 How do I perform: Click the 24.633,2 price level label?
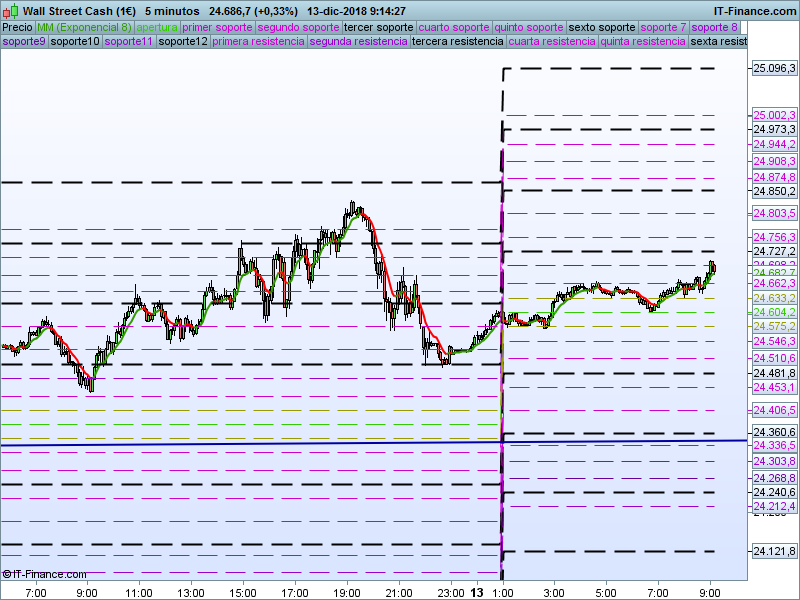point(774,298)
